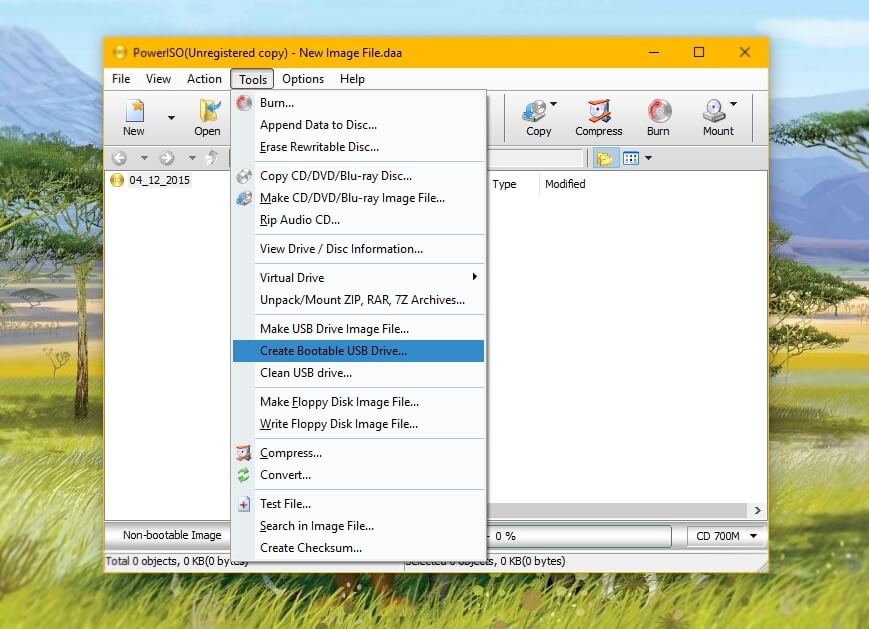Click the Burn toolbar icon
The width and height of the screenshot is (869, 629).
click(x=658, y=117)
